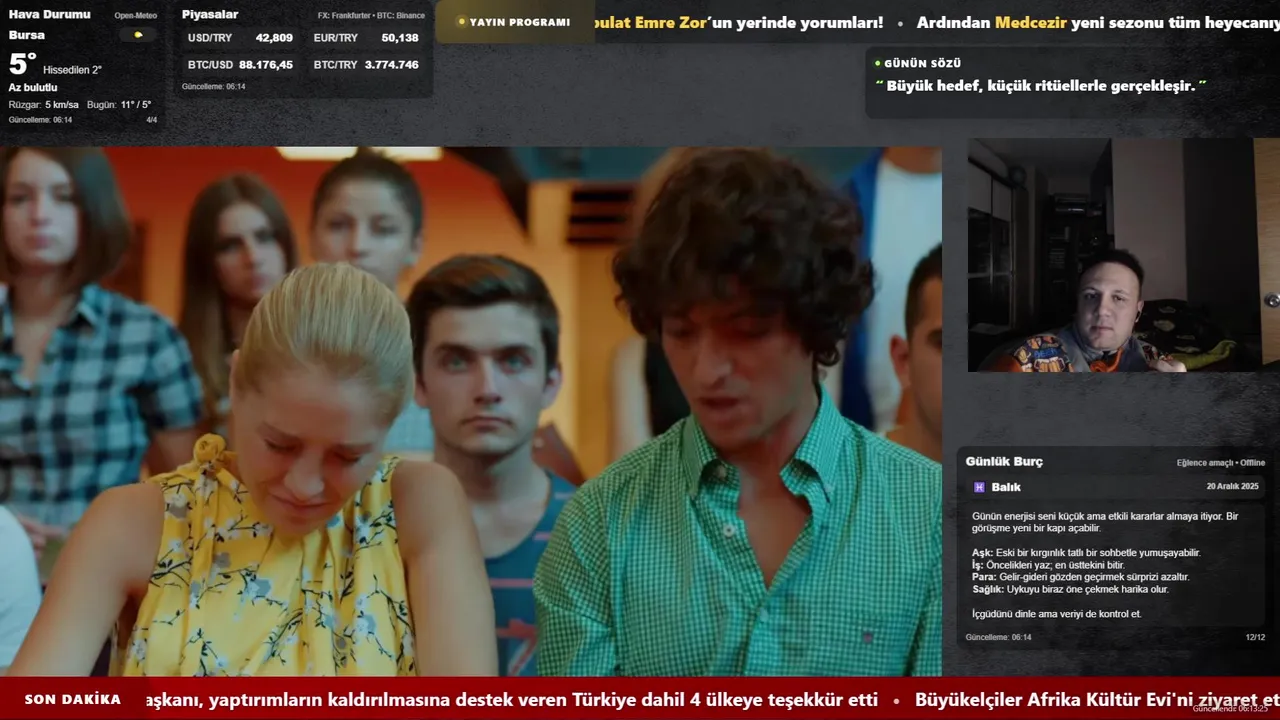Image resolution: width=1280 pixels, height=720 pixels.
Task: Click the İçgüdünü dinle advice line
Action: tap(1056, 614)
